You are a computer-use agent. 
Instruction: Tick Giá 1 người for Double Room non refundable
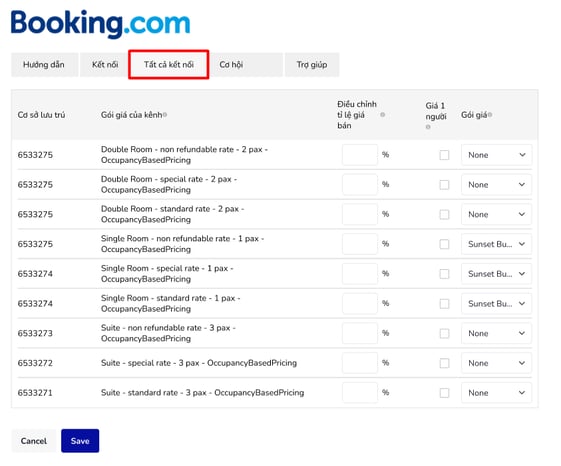pyautogui.click(x=444, y=155)
